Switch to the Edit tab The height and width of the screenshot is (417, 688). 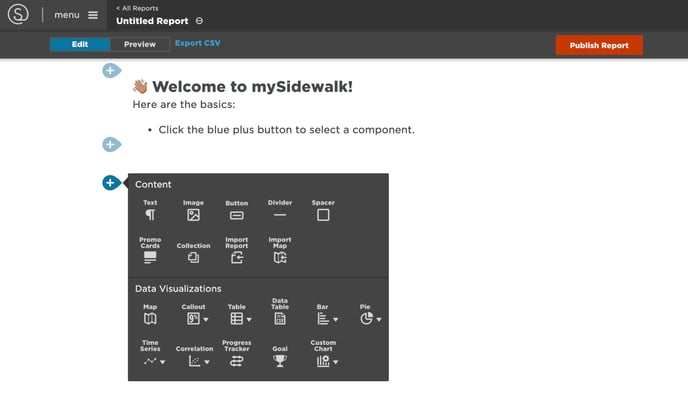(x=80, y=44)
